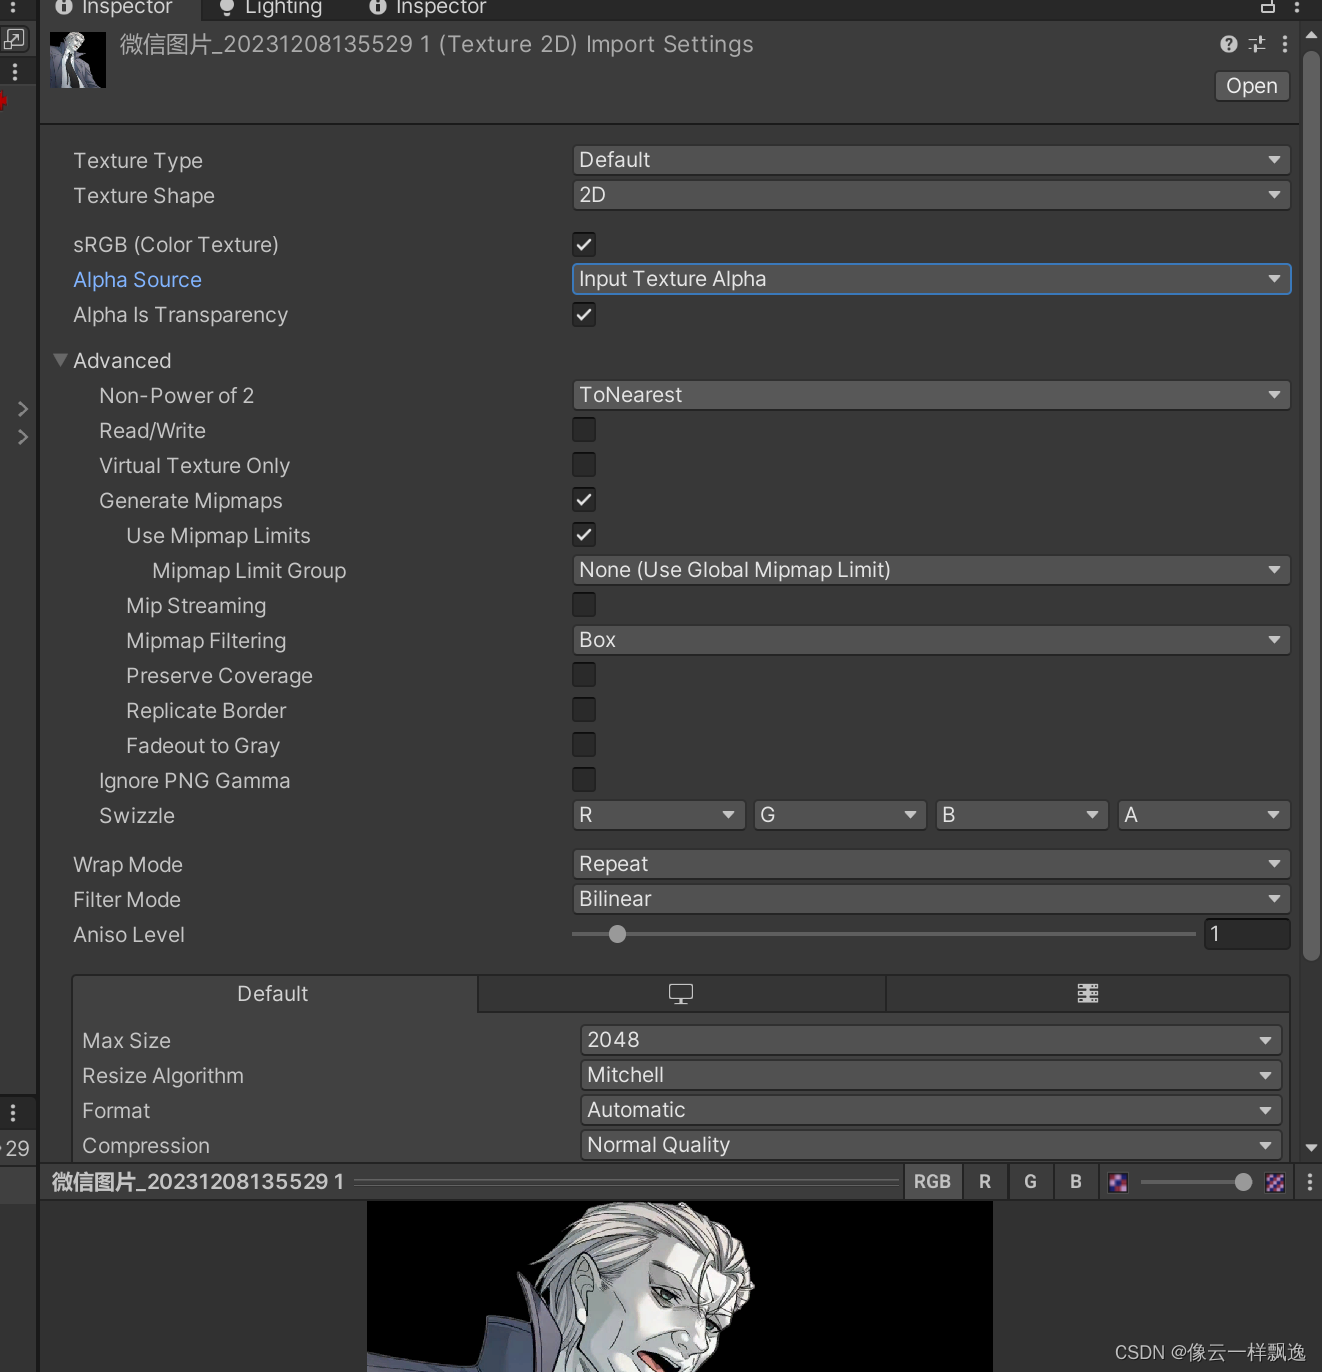Open the Swizzle B channel dropdown
This screenshot has height=1372, width=1322.
1022,815
